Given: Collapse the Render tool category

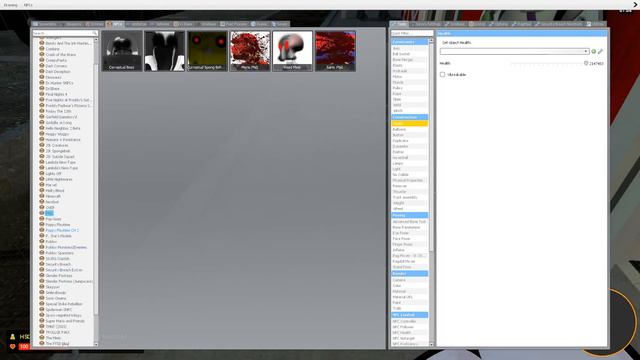Looking at the screenshot, I should (x=409, y=273).
